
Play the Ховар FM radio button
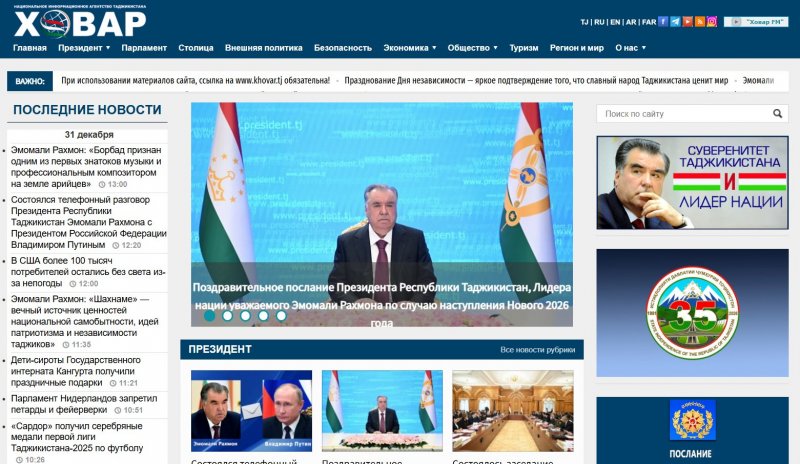pos(756,21)
